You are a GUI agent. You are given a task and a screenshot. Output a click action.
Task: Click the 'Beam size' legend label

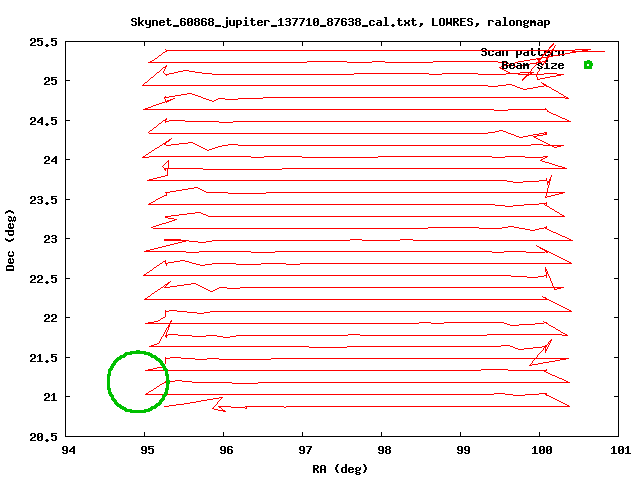[532, 65]
